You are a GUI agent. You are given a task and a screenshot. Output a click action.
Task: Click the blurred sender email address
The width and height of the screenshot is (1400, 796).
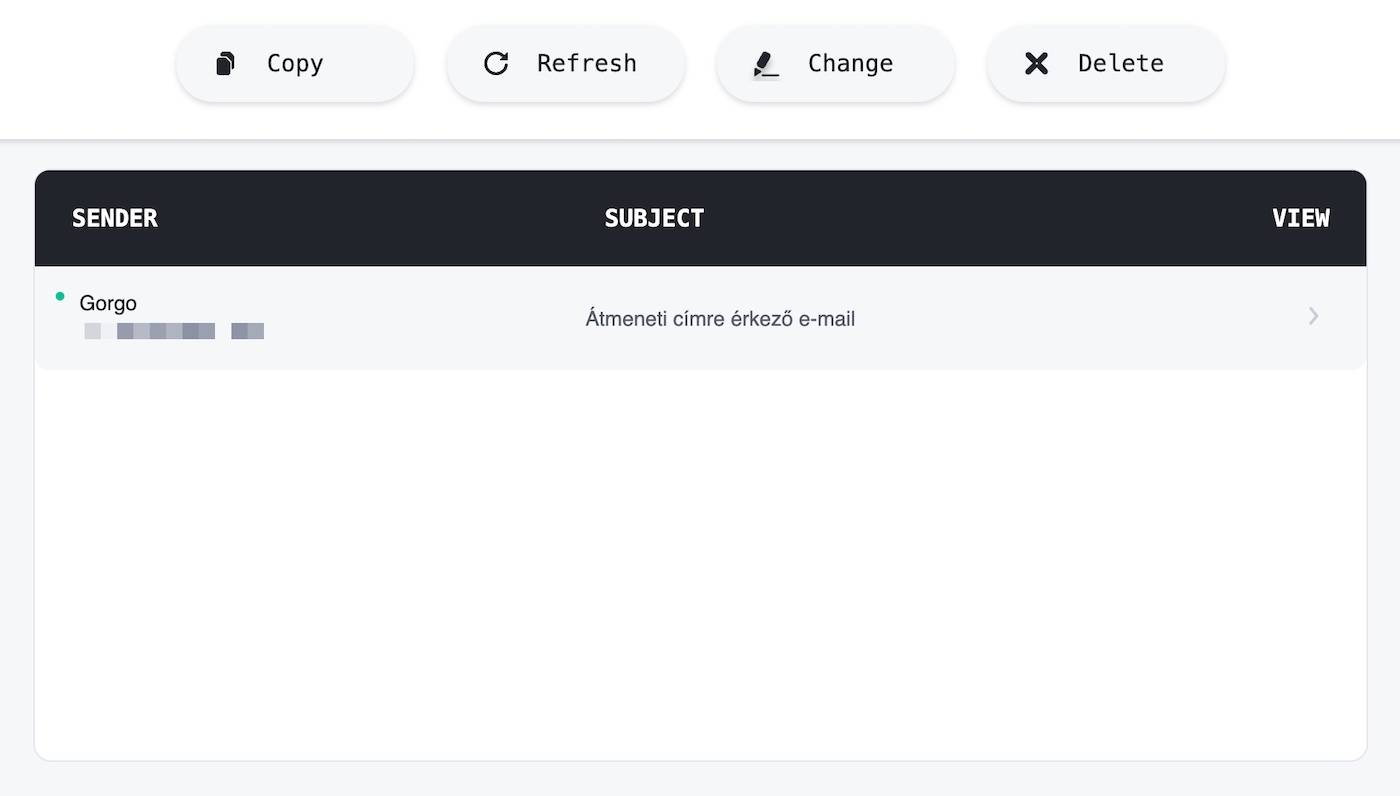pyautogui.click(x=174, y=331)
